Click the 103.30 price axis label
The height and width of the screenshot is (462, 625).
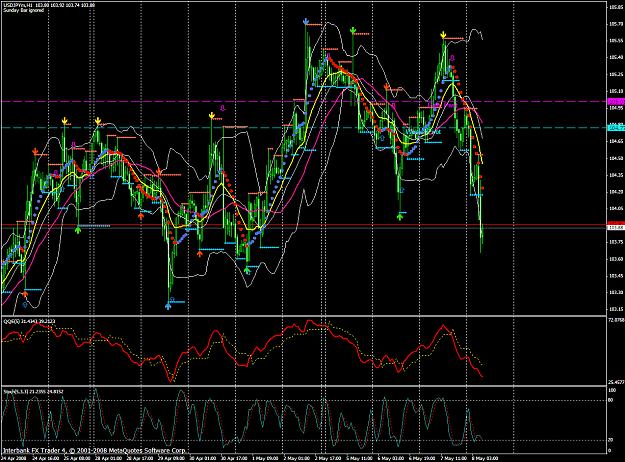pos(616,292)
